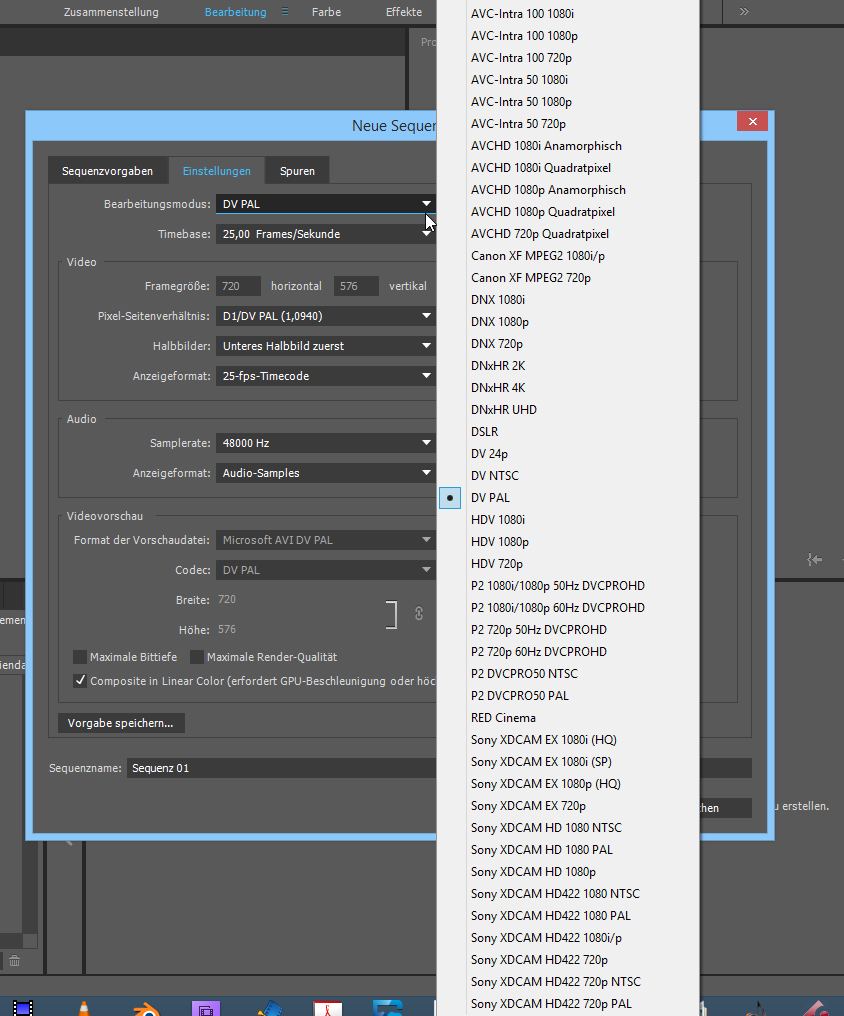Click the trash bin icon in the project panel
The height and width of the screenshot is (1016, 844).
[14, 961]
